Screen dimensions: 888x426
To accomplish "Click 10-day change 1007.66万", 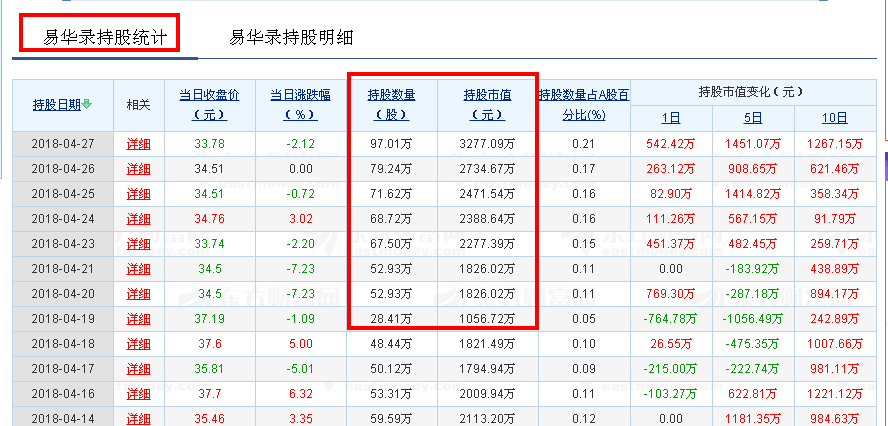I will [x=835, y=344].
